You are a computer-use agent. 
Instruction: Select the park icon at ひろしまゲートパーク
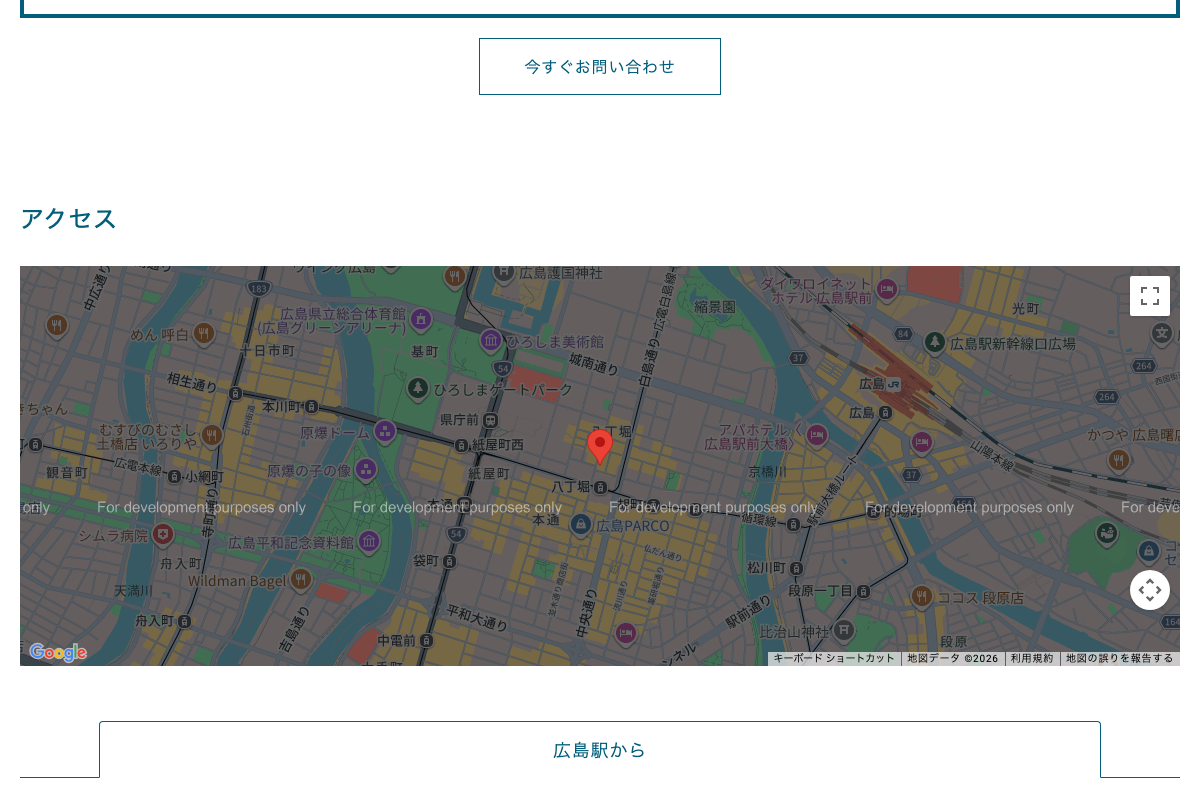418,388
